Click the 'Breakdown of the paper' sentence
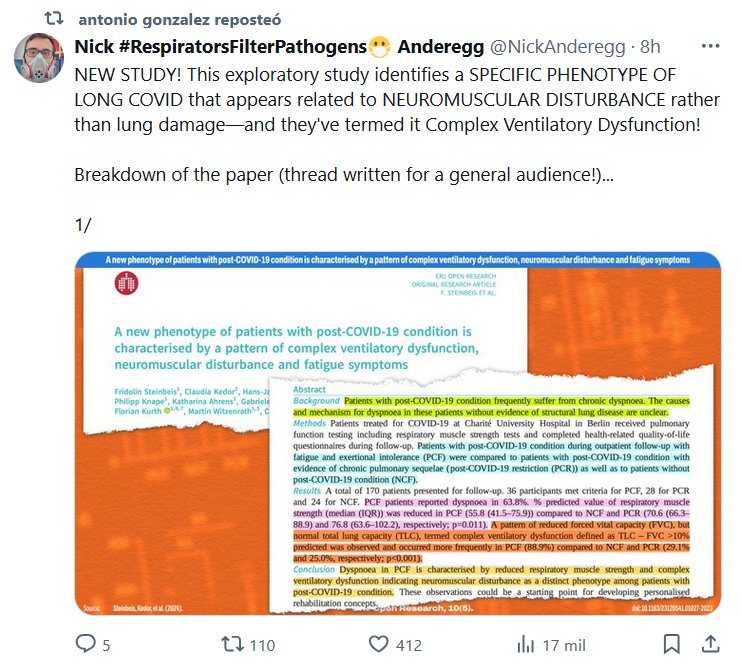 point(344,175)
